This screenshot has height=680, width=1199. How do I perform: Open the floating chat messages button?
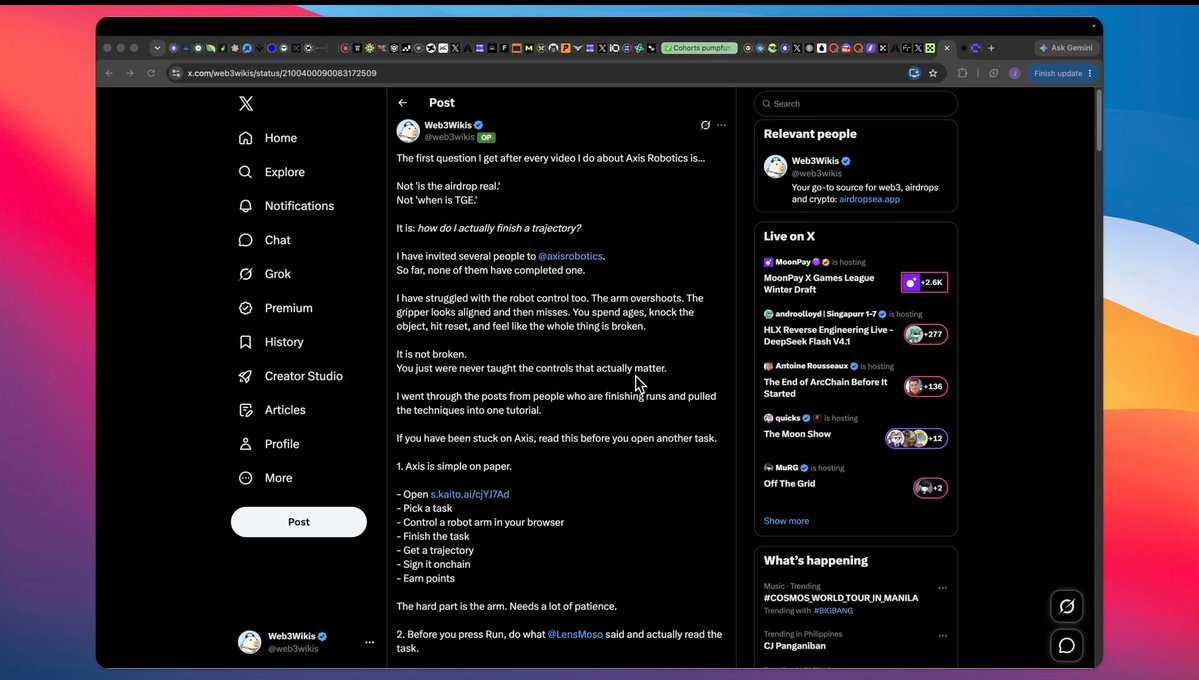pyautogui.click(x=1067, y=646)
